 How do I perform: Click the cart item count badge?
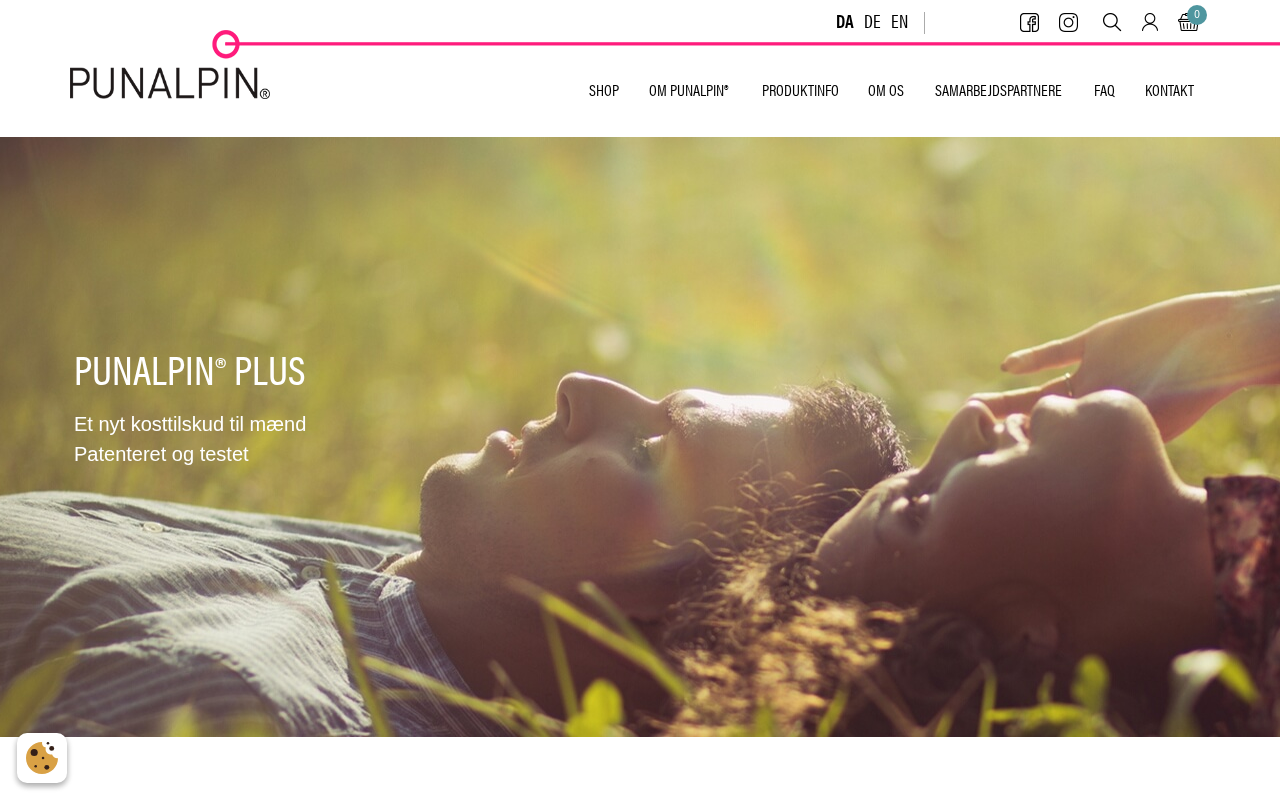pos(1197,15)
